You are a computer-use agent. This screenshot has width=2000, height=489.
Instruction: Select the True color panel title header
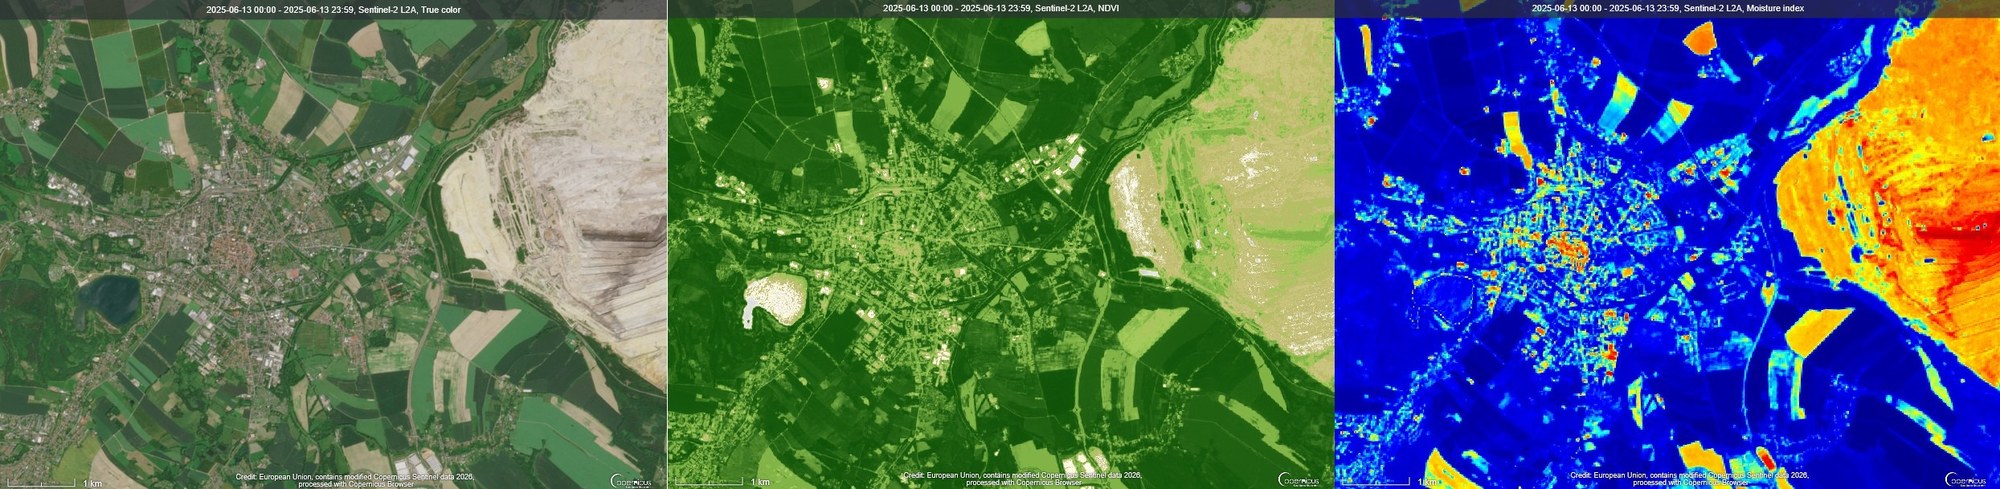click(333, 8)
